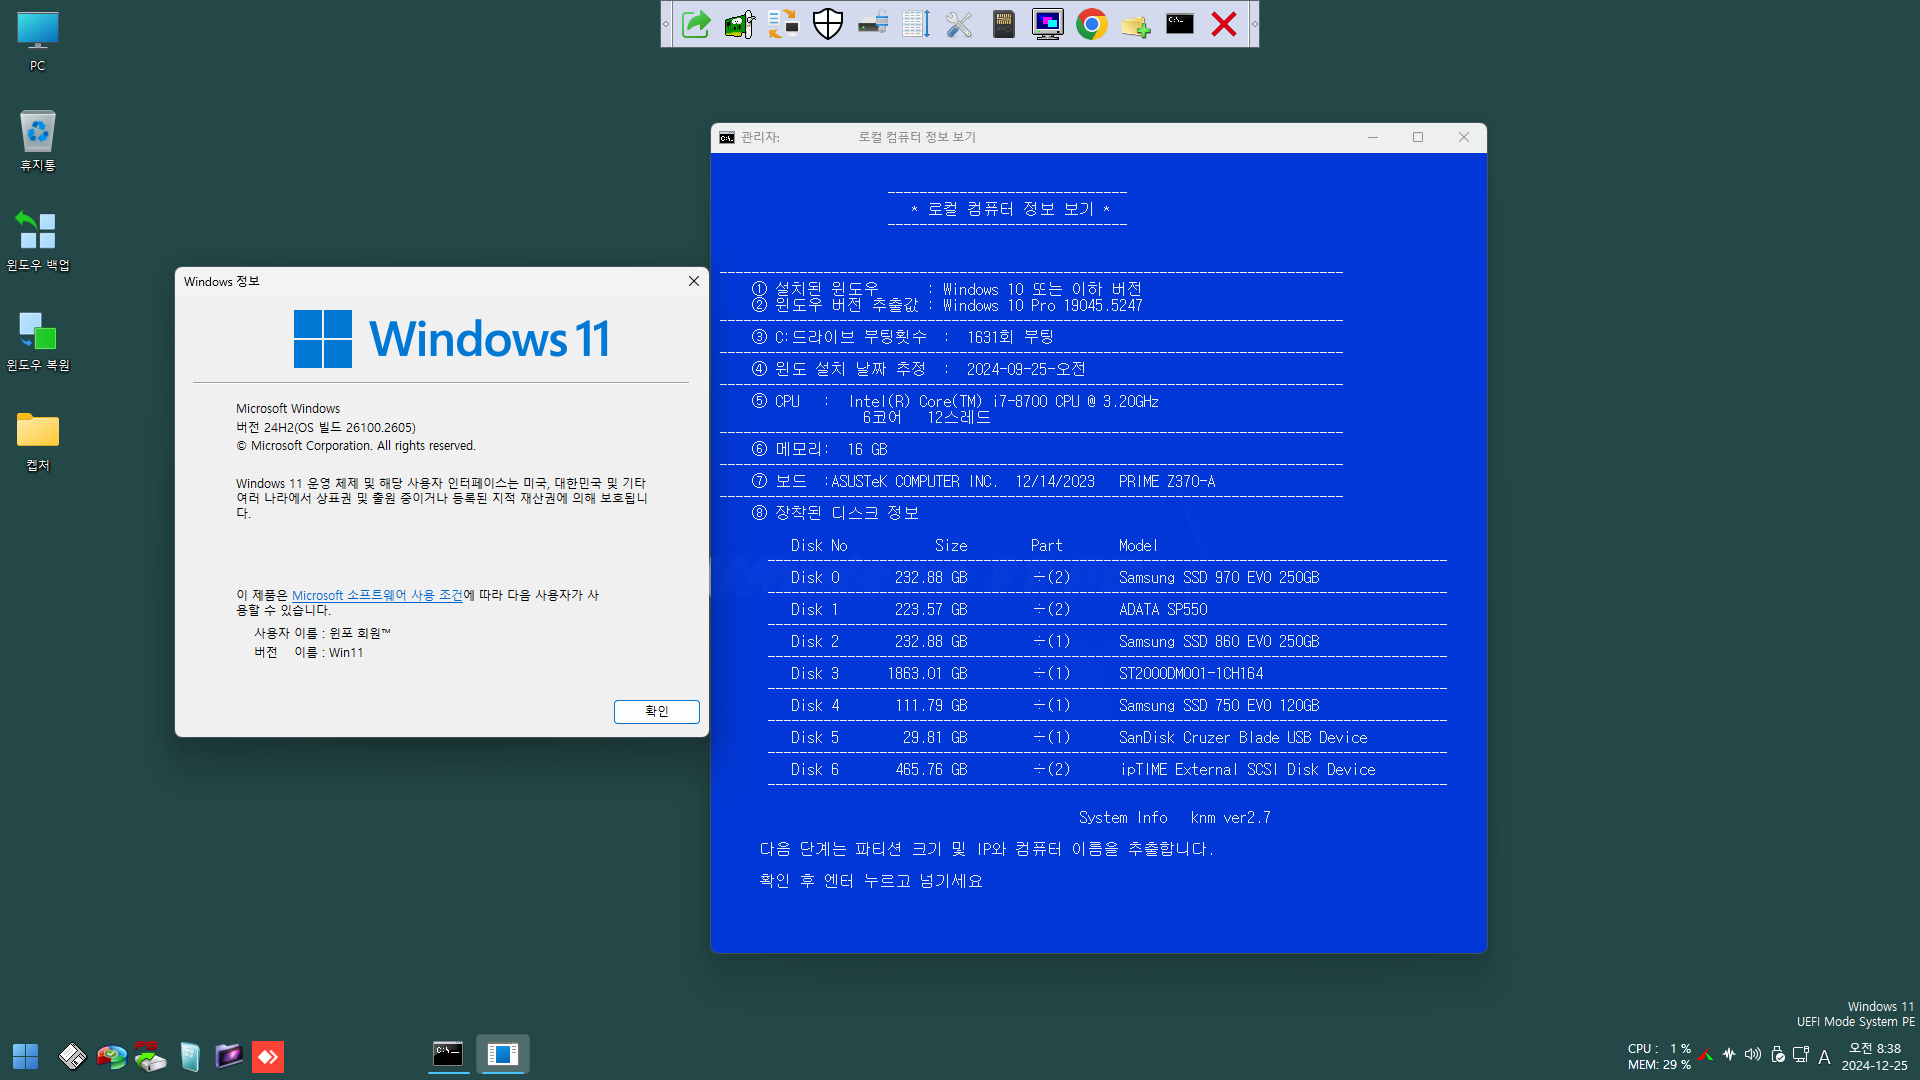Click the wrench and screwdriver tools icon
The height and width of the screenshot is (1080, 1920).
pyautogui.click(x=960, y=24)
